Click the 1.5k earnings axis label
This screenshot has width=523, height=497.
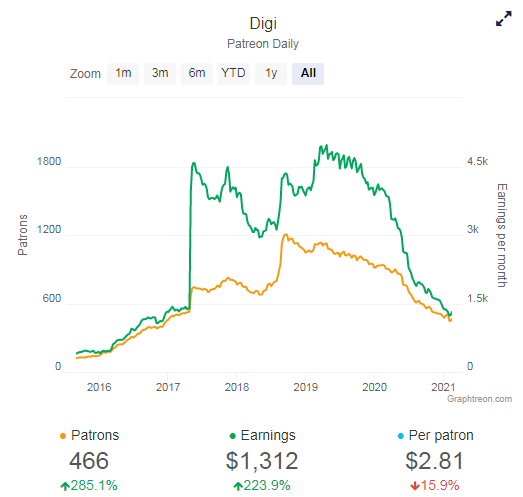point(477,298)
